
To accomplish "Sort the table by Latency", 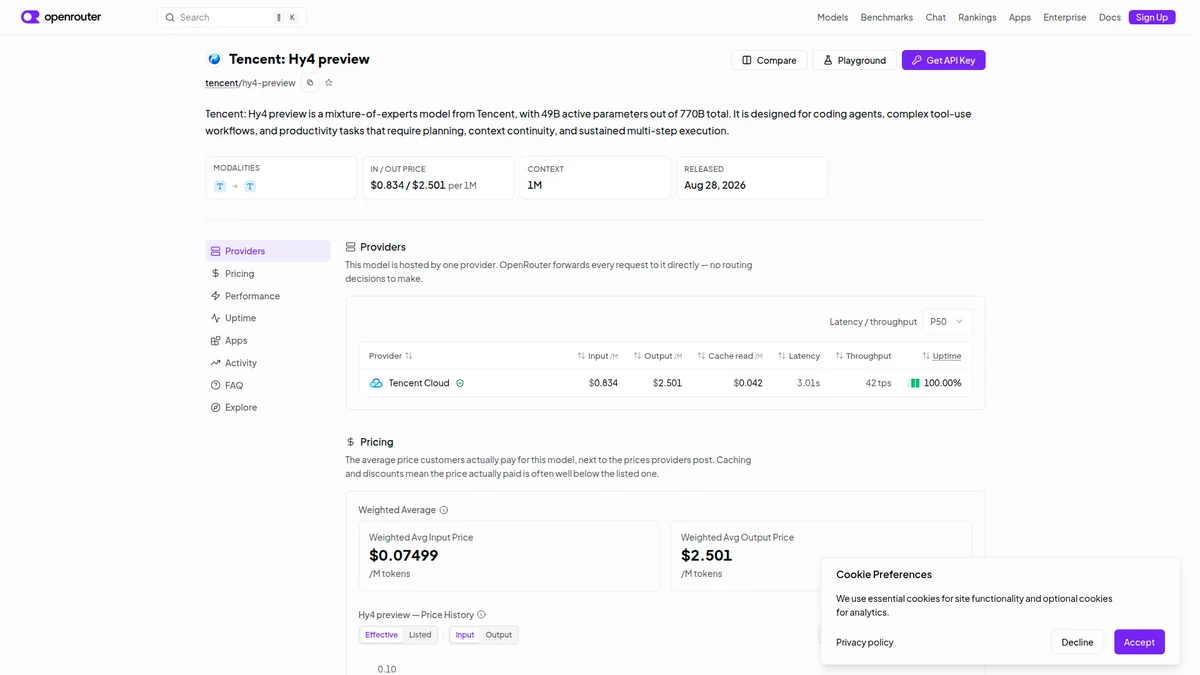I will 799,356.
